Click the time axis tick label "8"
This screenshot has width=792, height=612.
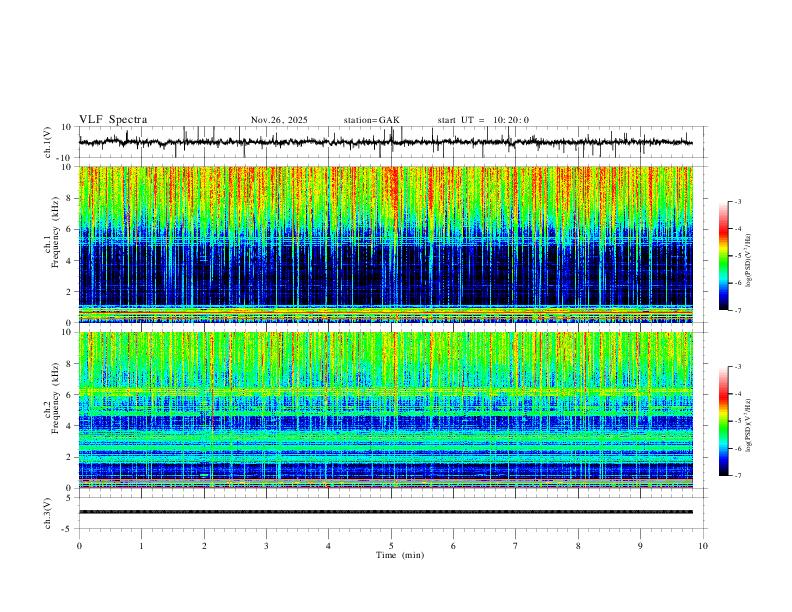tap(578, 546)
